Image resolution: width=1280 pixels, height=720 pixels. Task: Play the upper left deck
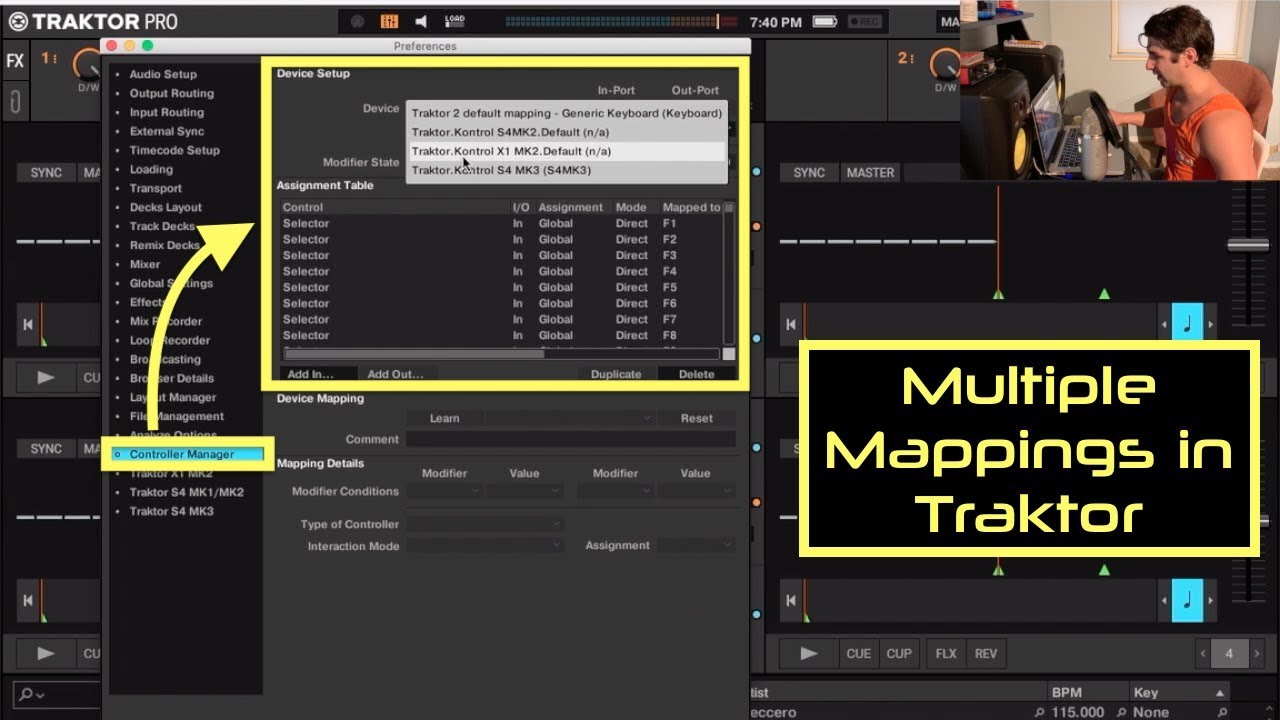pos(46,378)
